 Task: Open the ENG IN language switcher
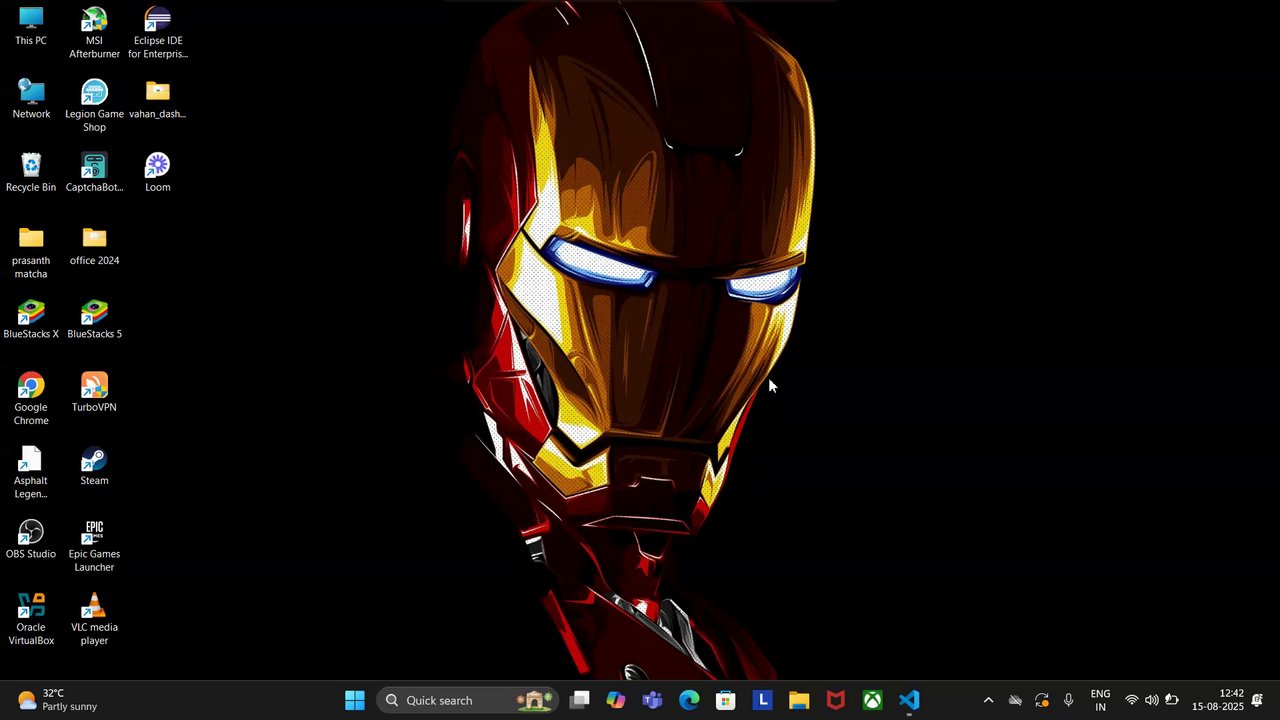(x=1100, y=700)
